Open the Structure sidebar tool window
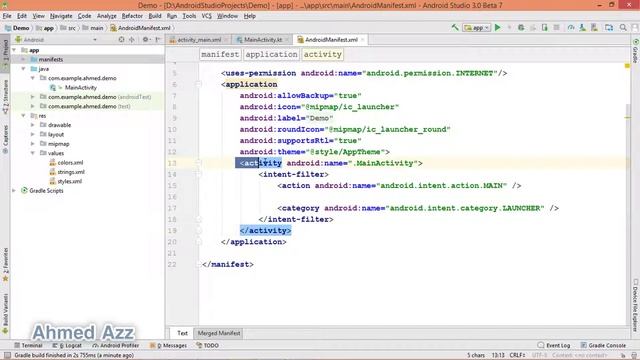This screenshot has height=360, width=640. (x=5, y=97)
